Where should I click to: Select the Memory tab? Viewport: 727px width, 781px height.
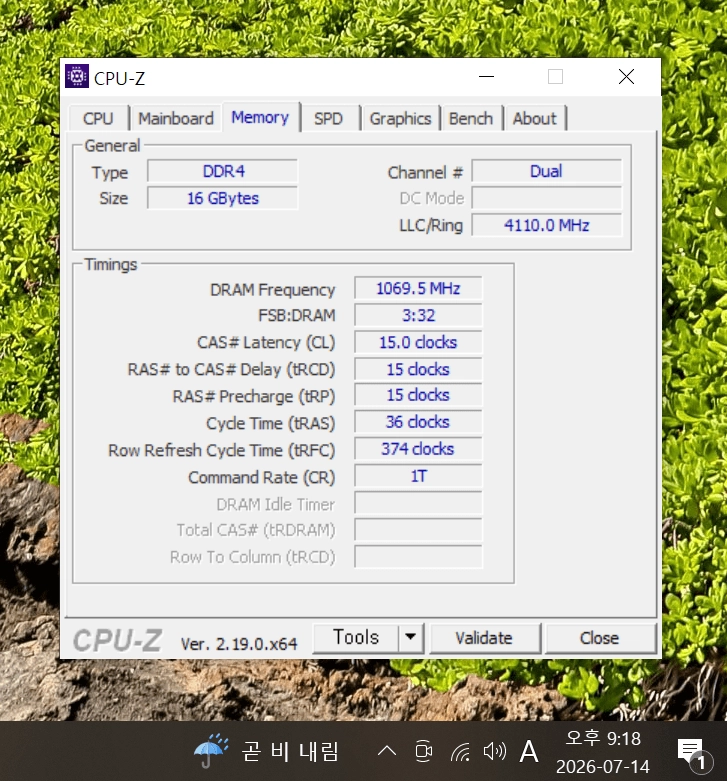(x=260, y=117)
